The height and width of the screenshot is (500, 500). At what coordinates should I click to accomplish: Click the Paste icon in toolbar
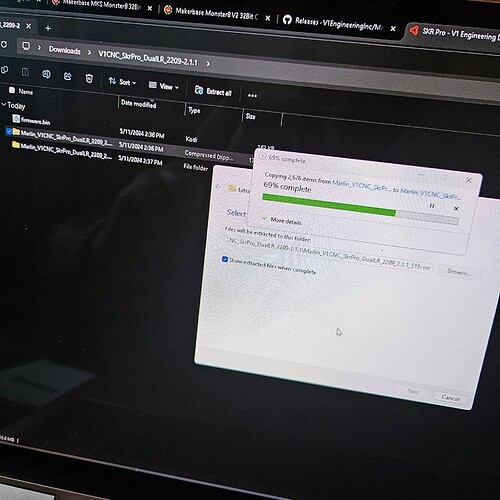25,72
